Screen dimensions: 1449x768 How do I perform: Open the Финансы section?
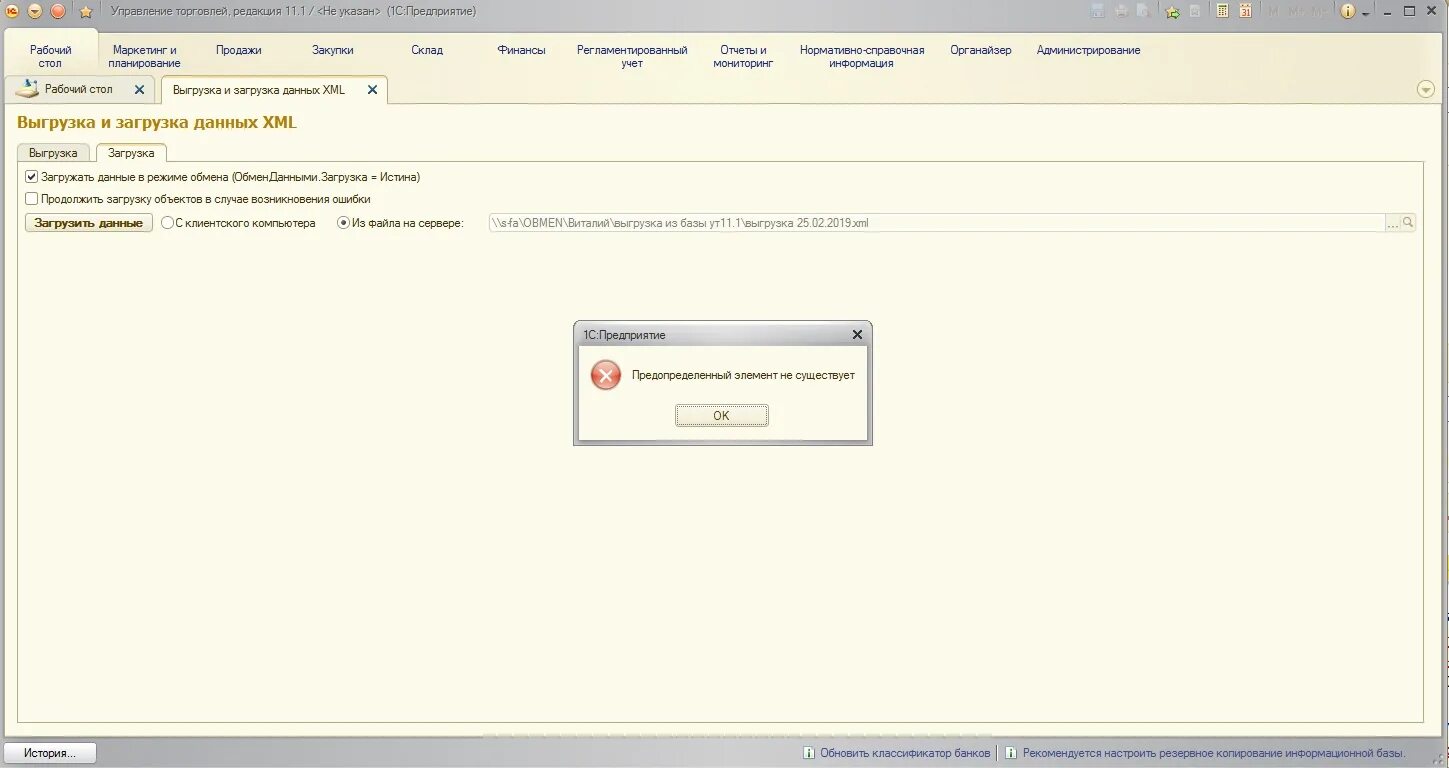coord(521,50)
